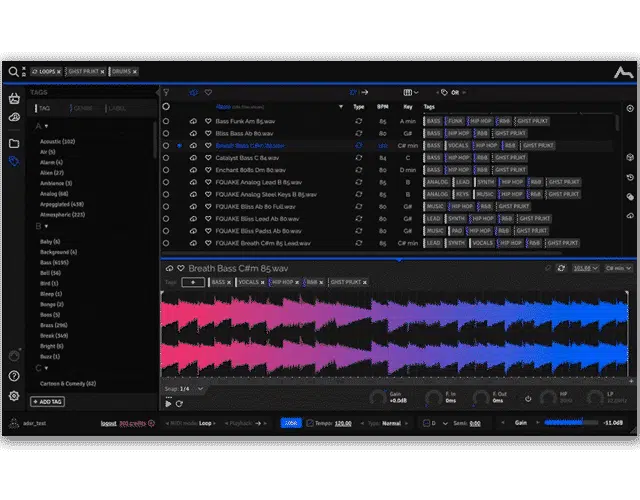Open the folder browser sidebar icon

[14, 143]
